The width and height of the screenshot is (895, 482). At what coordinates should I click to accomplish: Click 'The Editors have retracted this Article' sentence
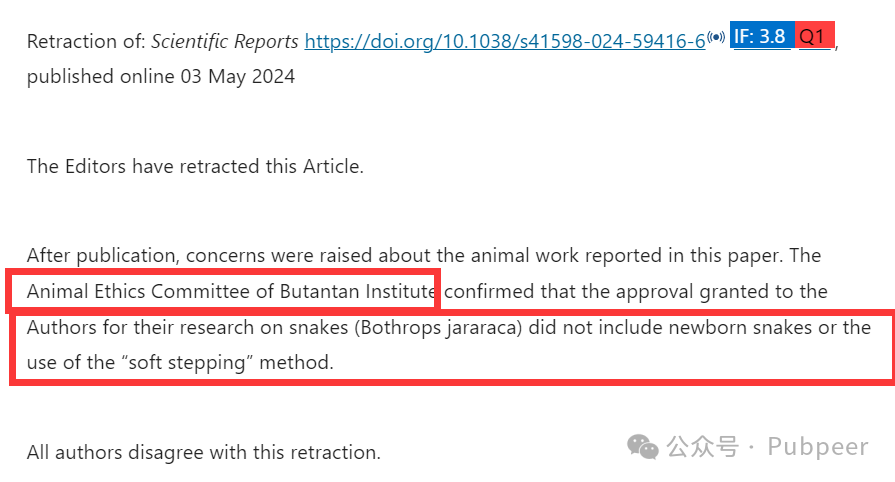pos(195,166)
